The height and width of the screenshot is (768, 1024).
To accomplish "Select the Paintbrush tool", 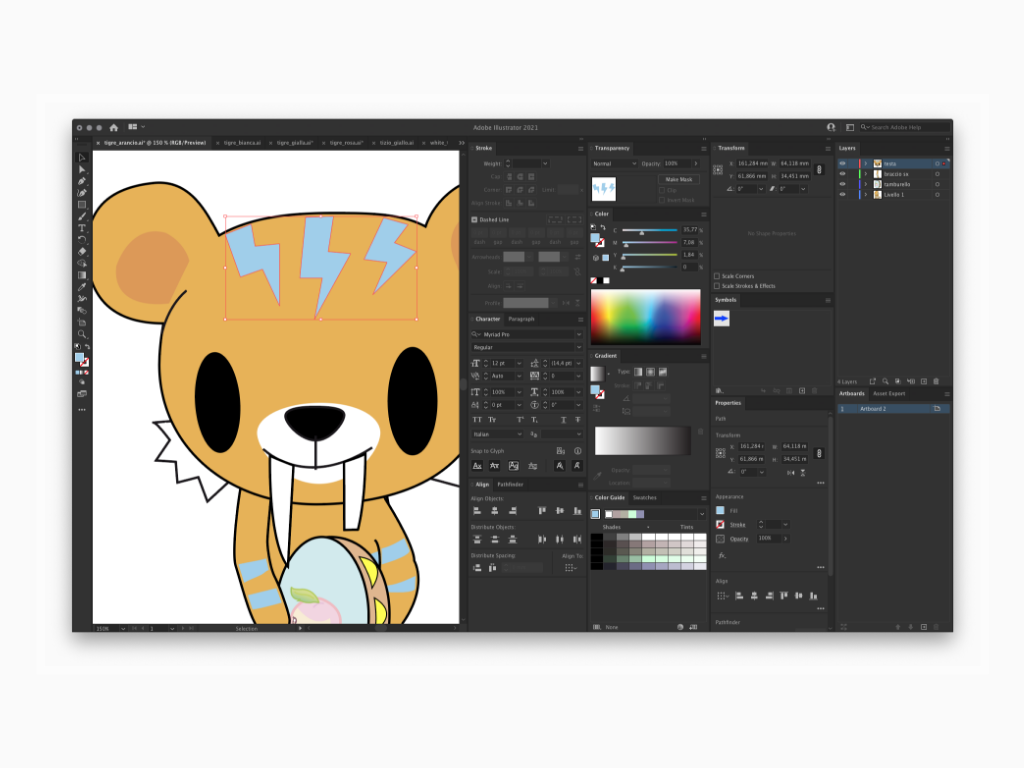I will point(82,216).
